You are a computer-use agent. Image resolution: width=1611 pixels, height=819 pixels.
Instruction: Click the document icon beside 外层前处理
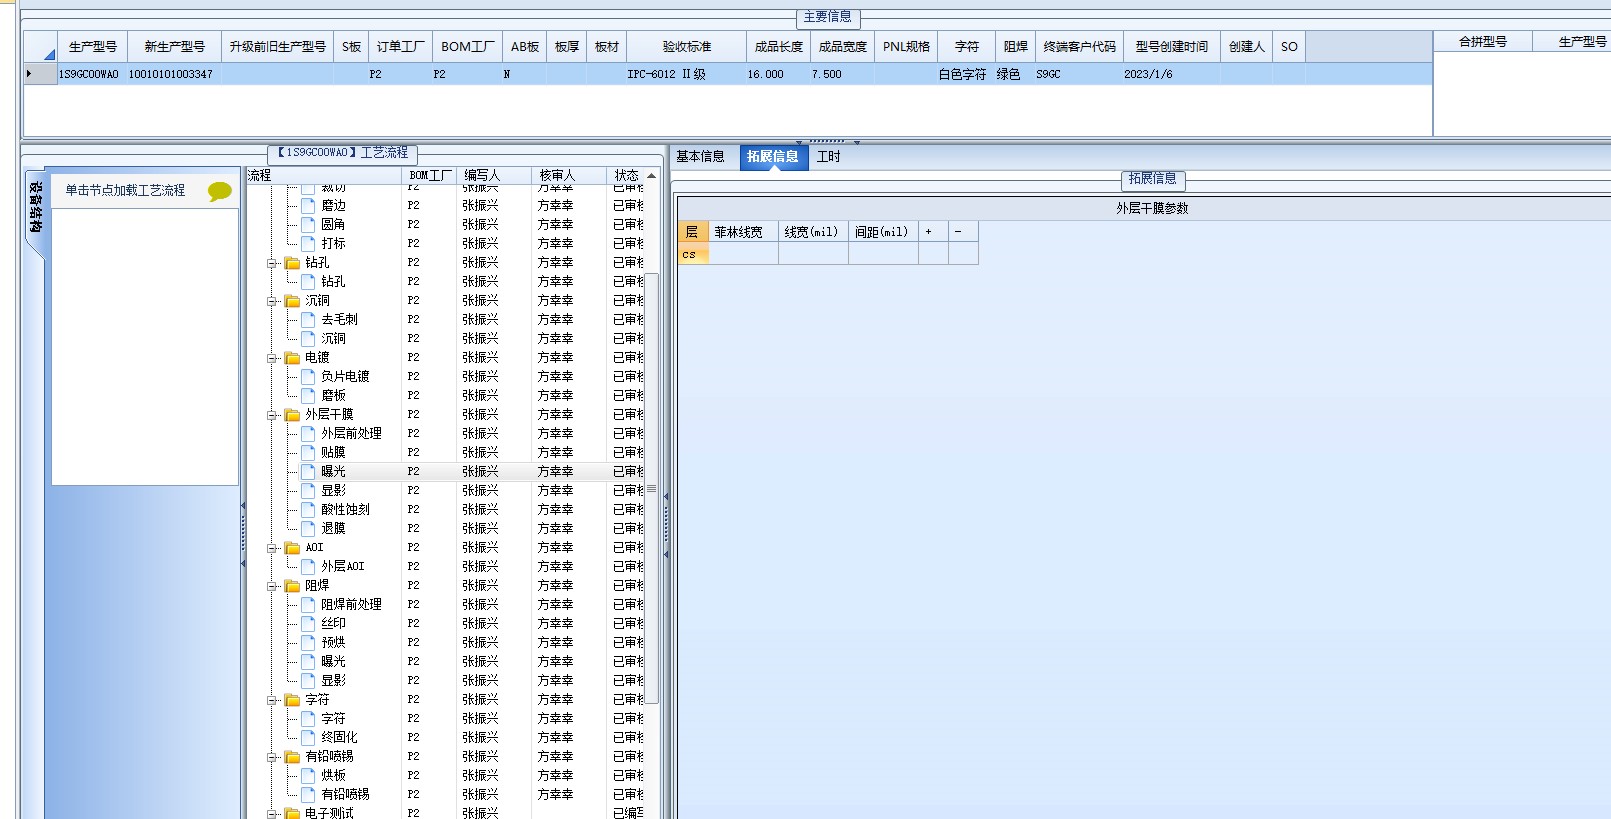pyautogui.click(x=309, y=433)
